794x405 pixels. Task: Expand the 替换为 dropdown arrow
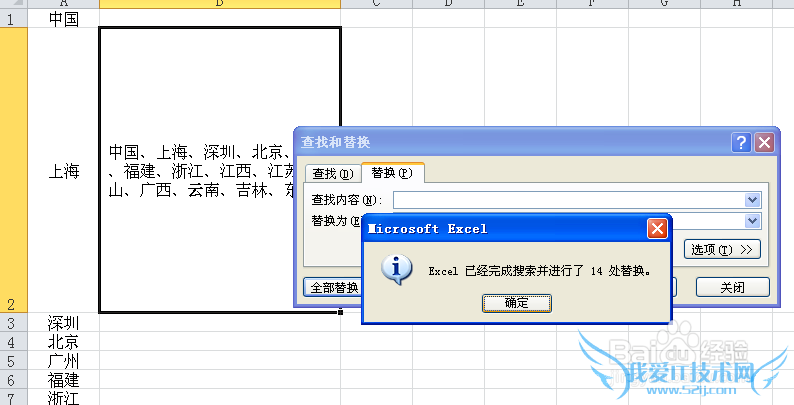click(753, 221)
